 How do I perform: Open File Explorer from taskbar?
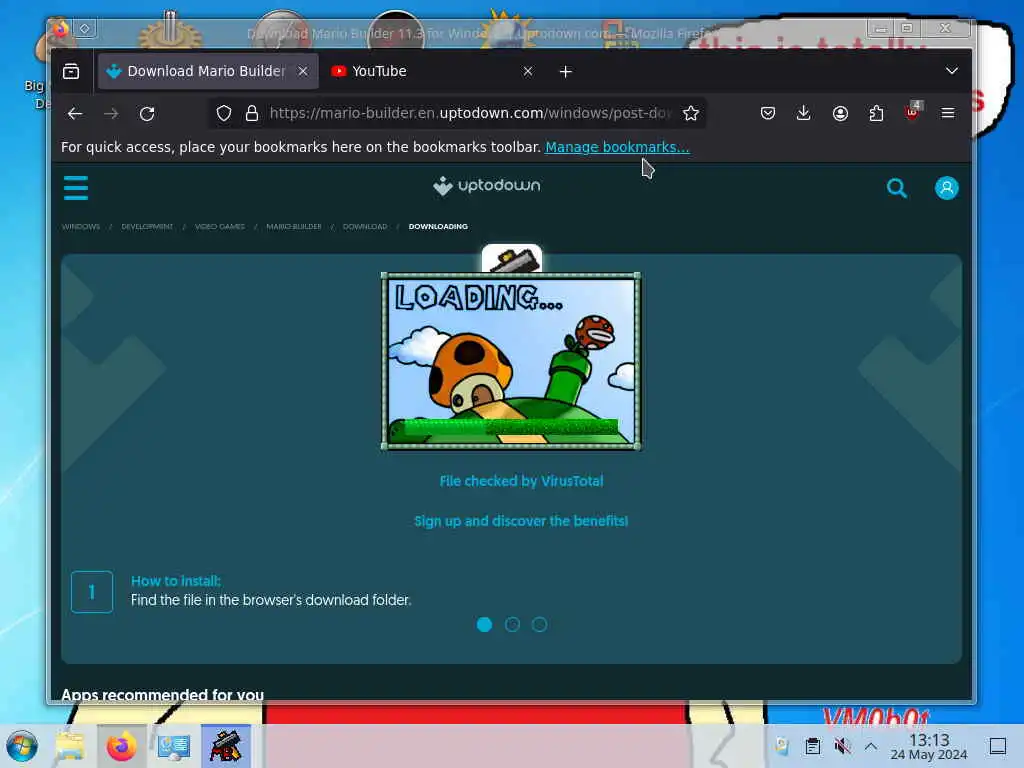pos(69,746)
